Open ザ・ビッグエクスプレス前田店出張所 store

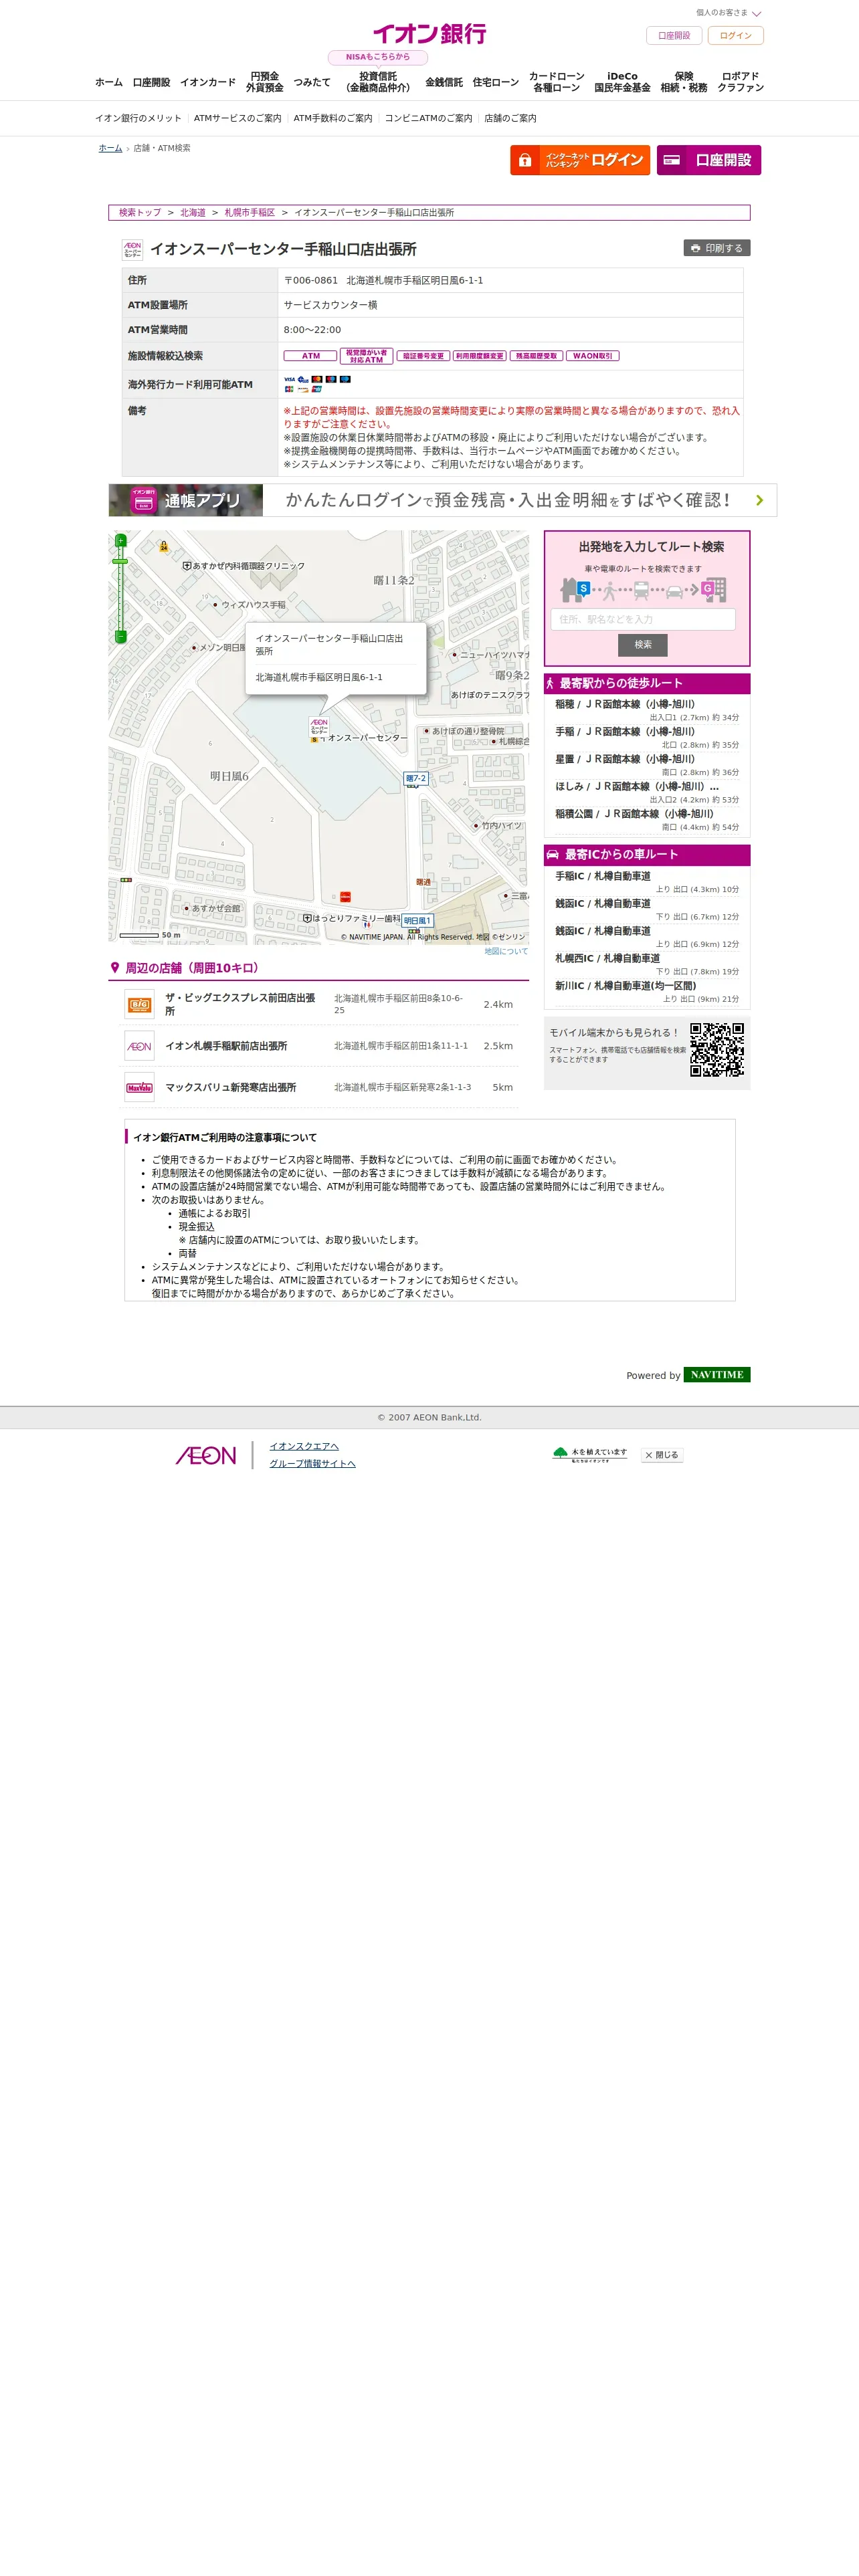(240, 1004)
